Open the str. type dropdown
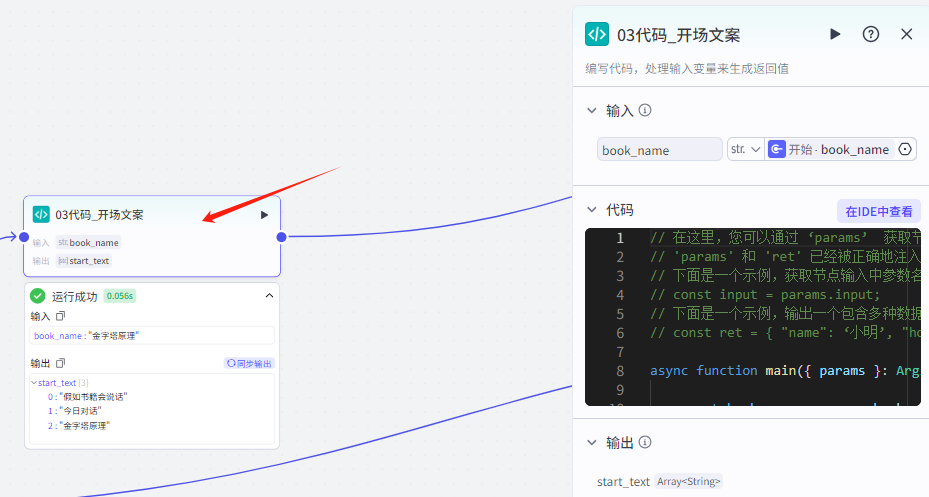 point(745,149)
